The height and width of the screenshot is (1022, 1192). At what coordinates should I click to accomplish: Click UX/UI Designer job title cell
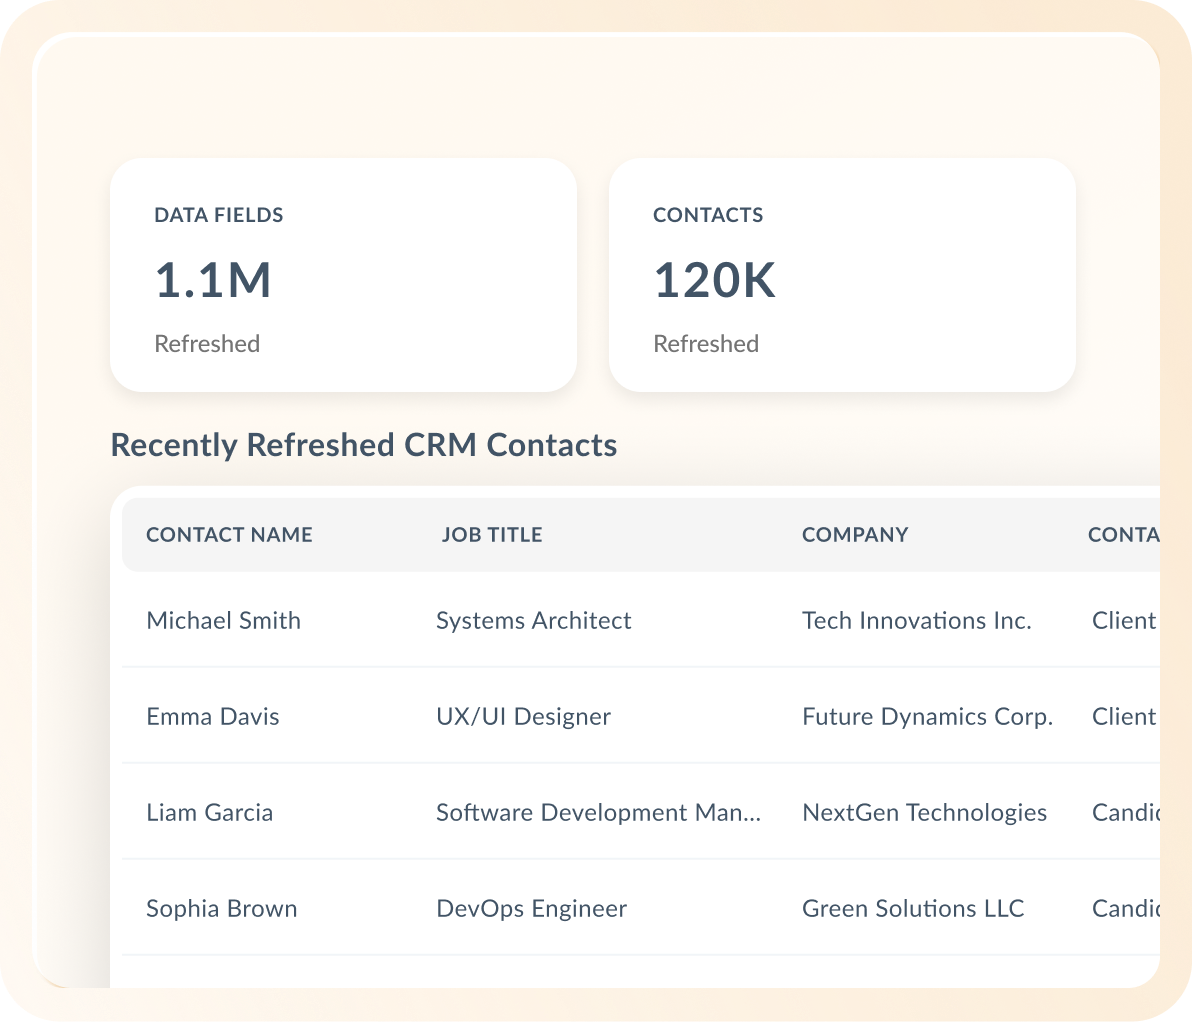[523, 717]
